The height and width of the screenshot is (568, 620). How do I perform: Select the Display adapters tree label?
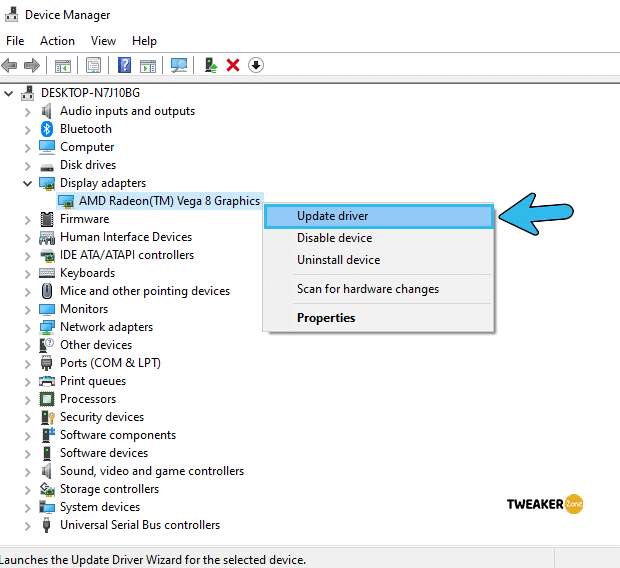pos(103,183)
